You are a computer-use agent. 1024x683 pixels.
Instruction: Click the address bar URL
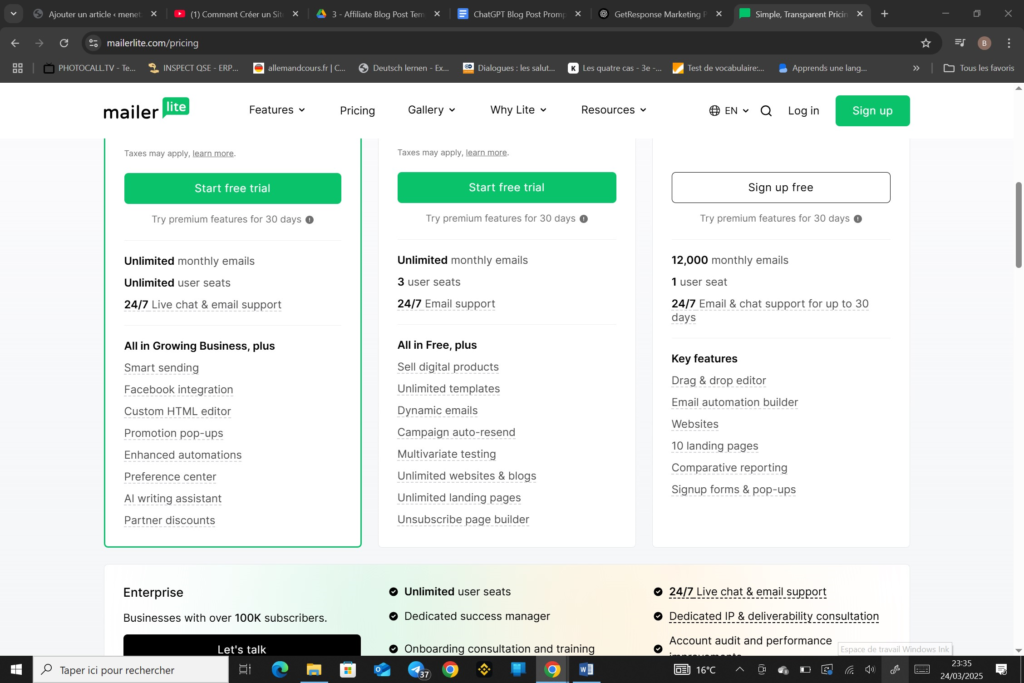point(152,43)
